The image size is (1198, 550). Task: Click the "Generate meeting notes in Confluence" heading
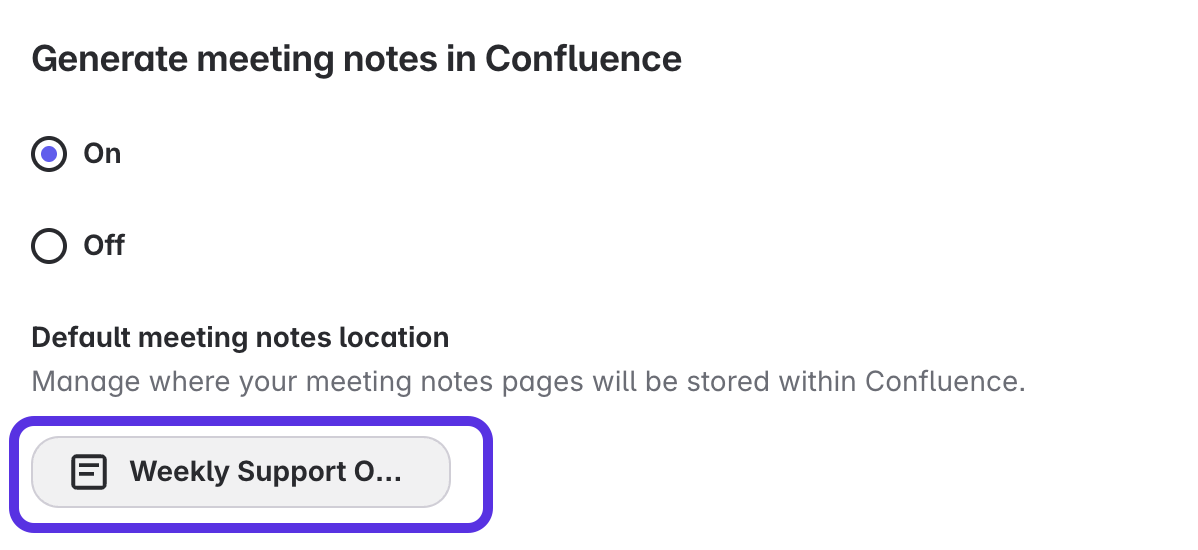356,59
